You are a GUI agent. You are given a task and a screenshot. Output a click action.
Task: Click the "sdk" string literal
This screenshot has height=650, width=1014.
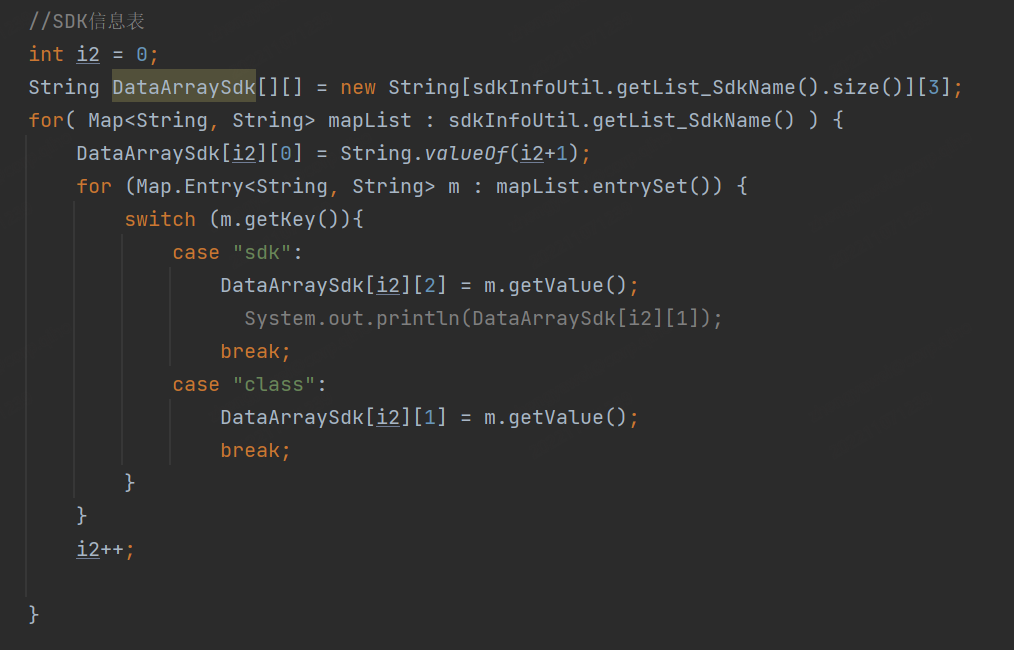261,252
